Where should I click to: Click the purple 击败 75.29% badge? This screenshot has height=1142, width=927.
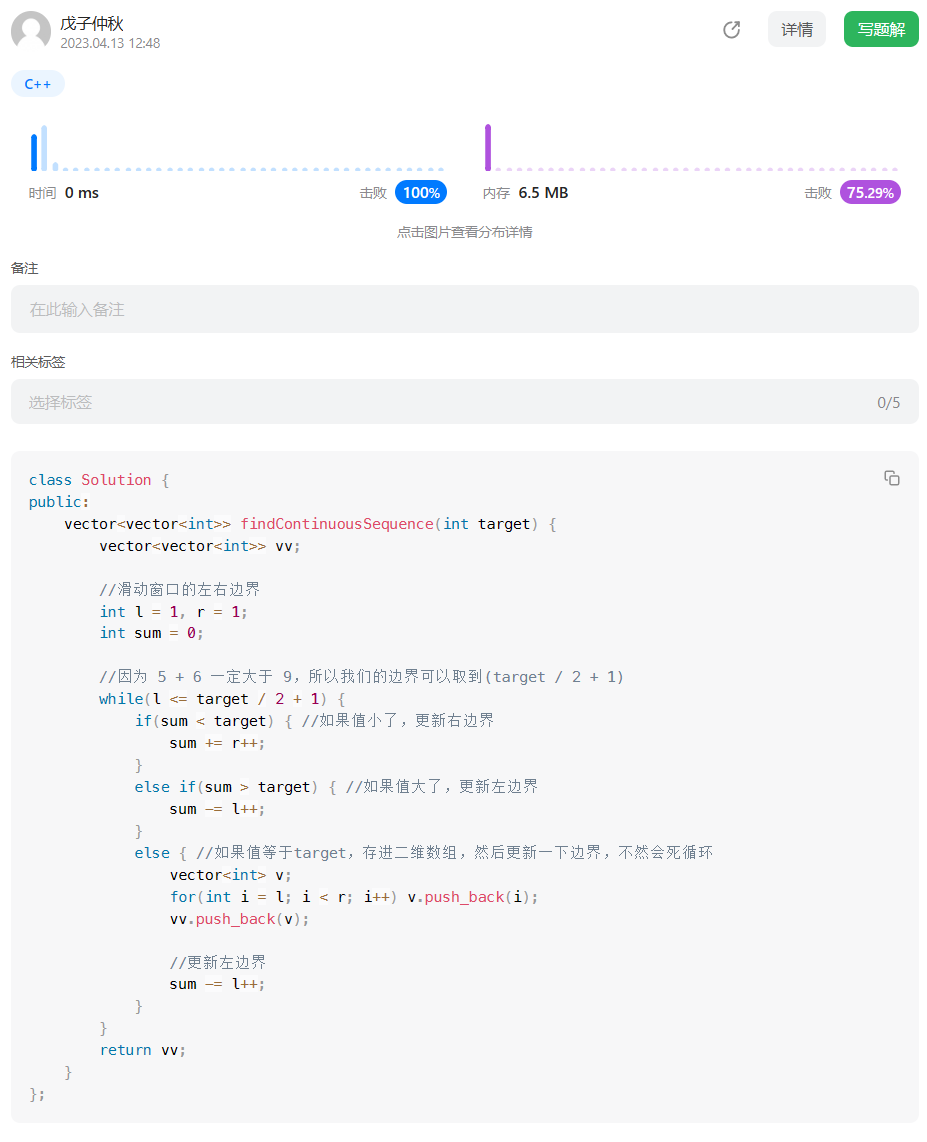click(869, 192)
